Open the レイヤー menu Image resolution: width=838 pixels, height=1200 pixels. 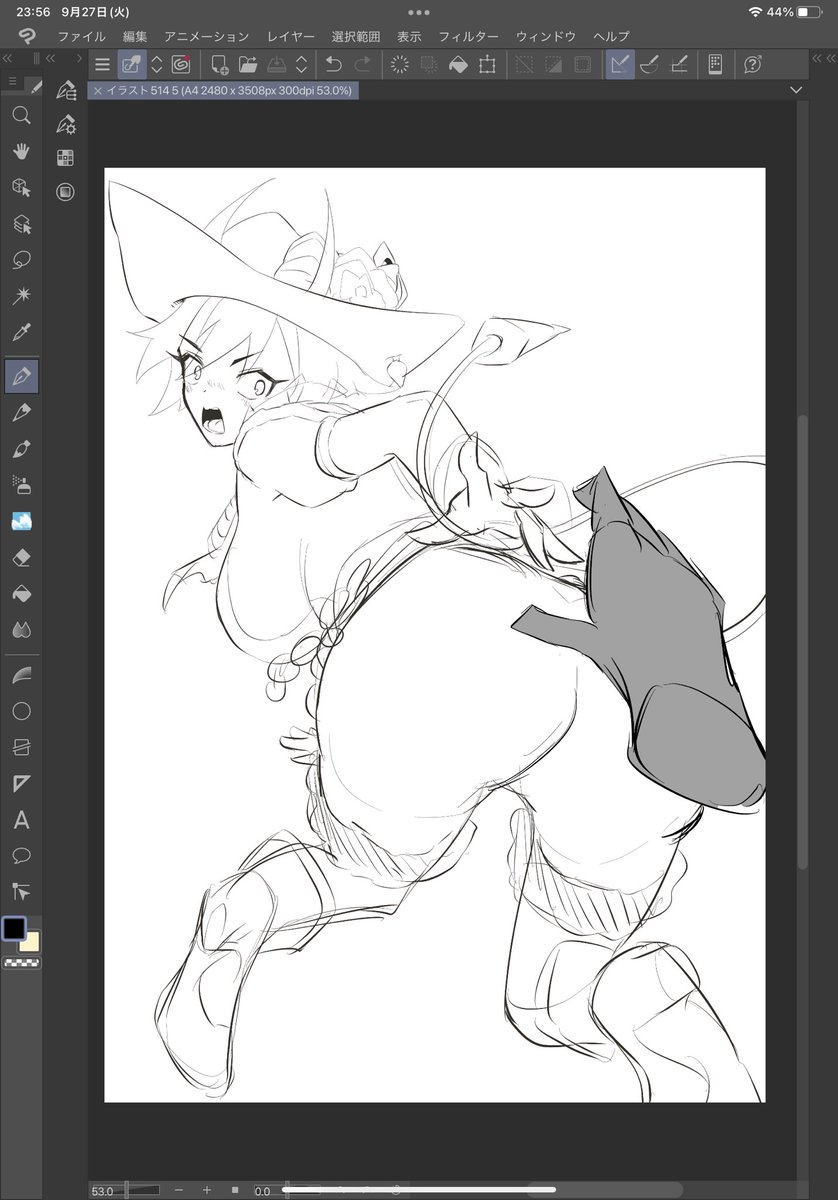click(291, 36)
